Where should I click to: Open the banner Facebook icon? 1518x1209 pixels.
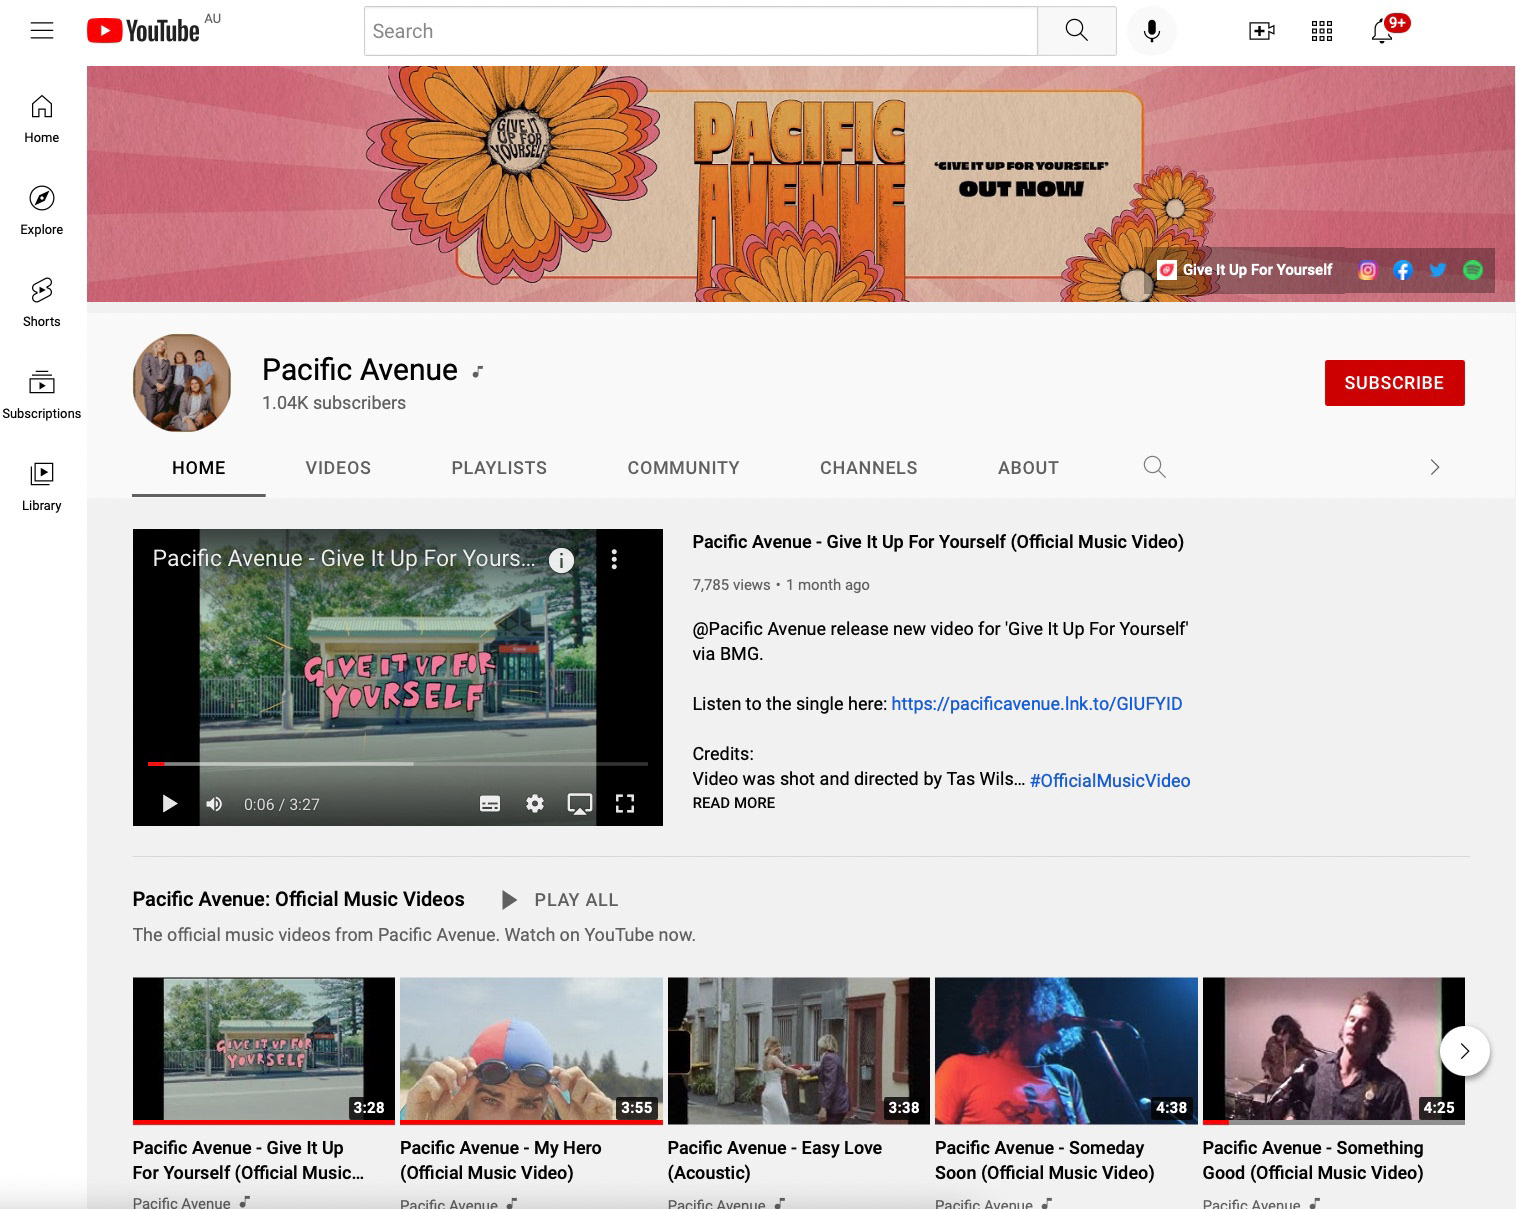[x=1403, y=270]
